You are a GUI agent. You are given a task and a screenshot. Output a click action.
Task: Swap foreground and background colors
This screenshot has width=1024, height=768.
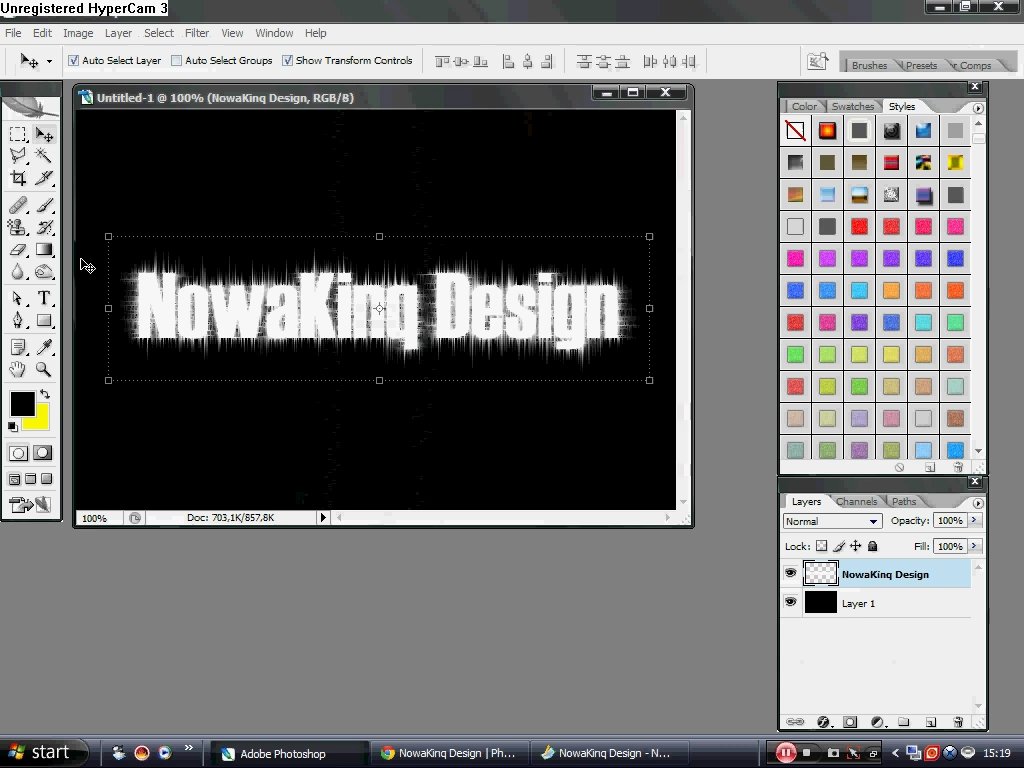coord(44,394)
